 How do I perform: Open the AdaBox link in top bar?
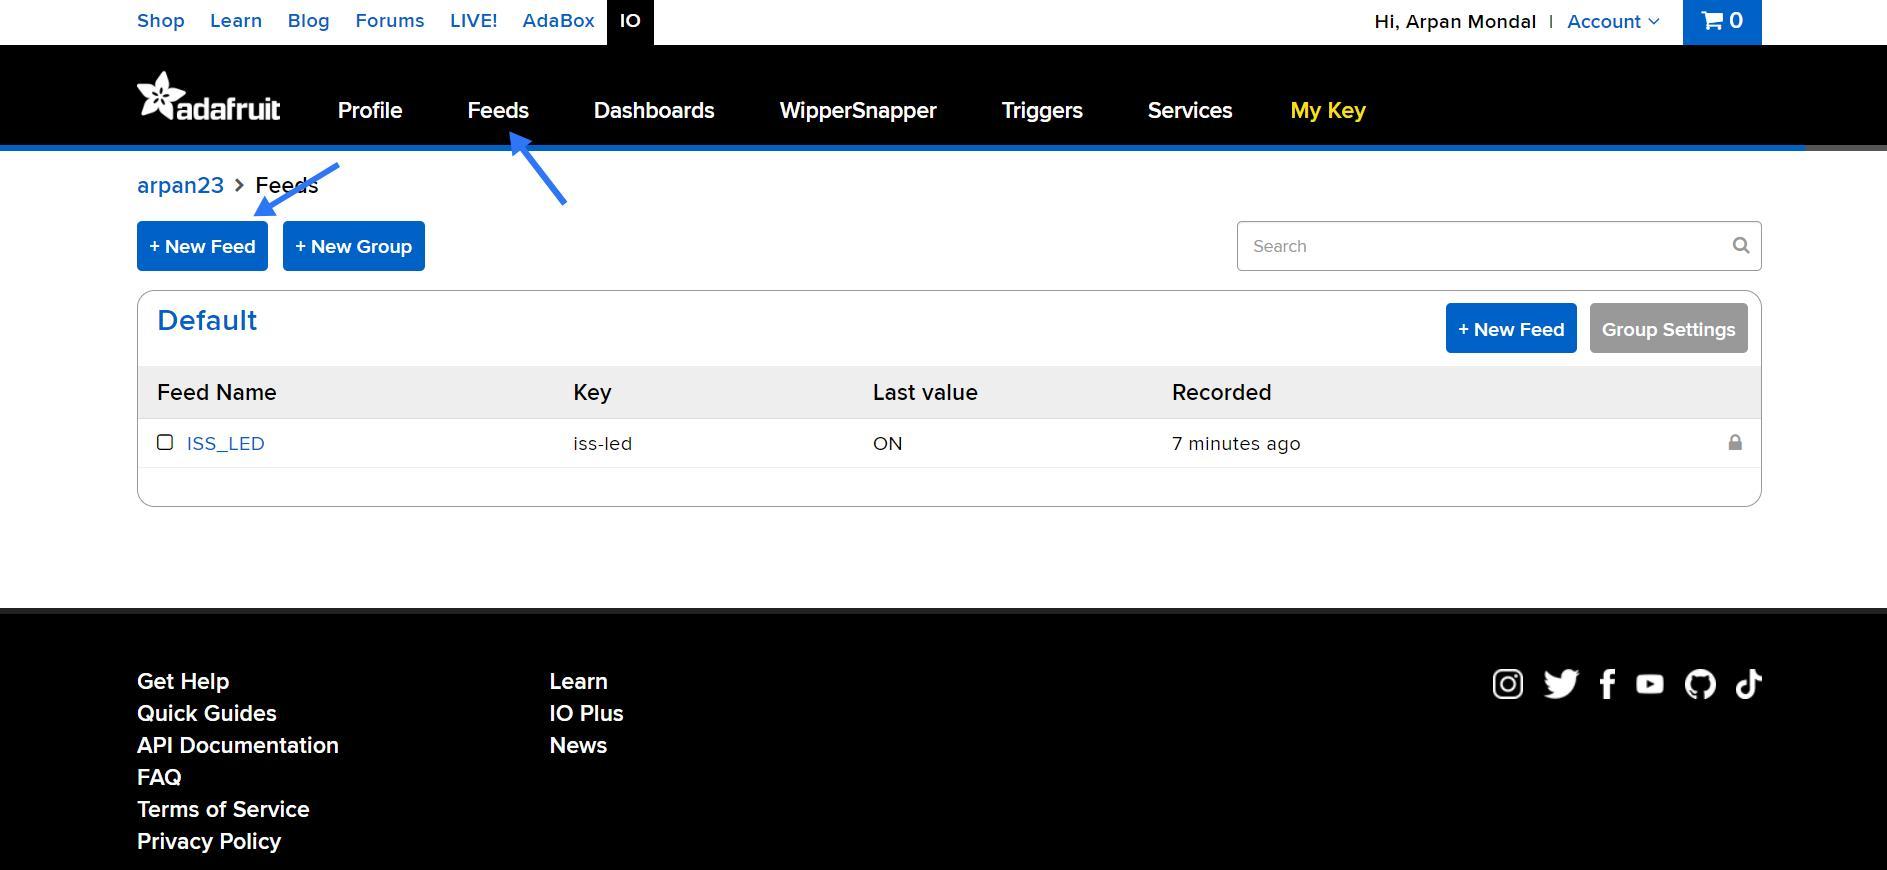[558, 21]
